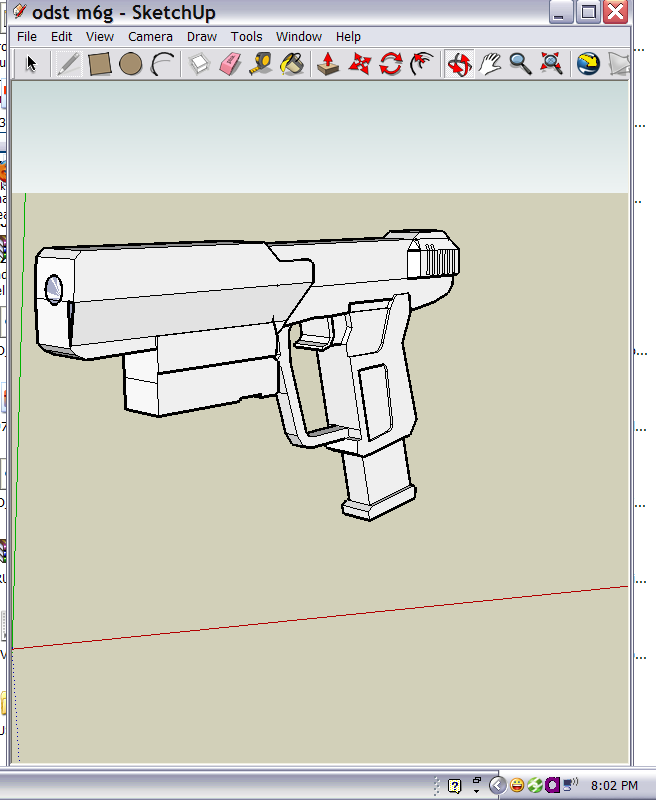
Task: Choose the Line pencil tool
Action: (68, 64)
